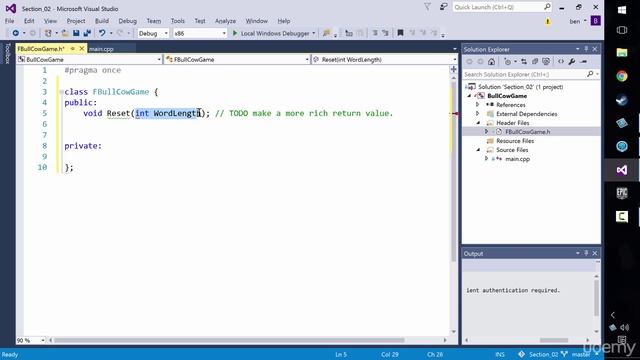Image resolution: width=640 pixels, height=360 pixels.
Task: Click the notifications flag icon
Action: tap(427, 7)
